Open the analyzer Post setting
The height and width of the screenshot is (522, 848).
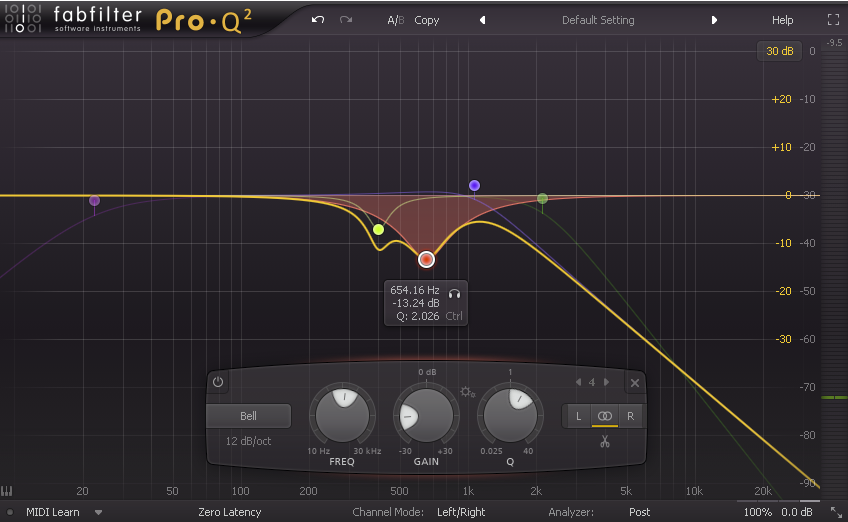[639, 512]
